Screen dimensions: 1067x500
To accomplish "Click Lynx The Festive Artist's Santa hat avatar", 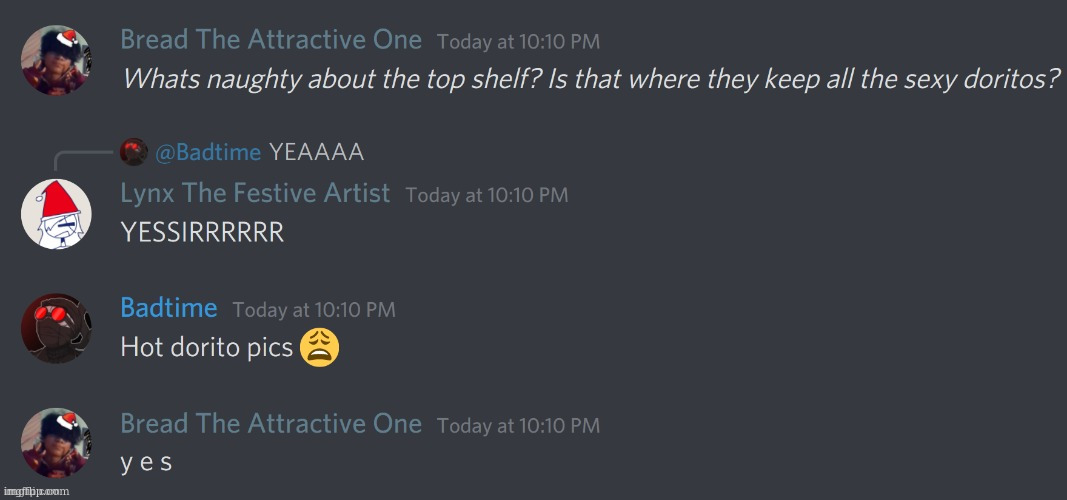I will pos(56,214).
